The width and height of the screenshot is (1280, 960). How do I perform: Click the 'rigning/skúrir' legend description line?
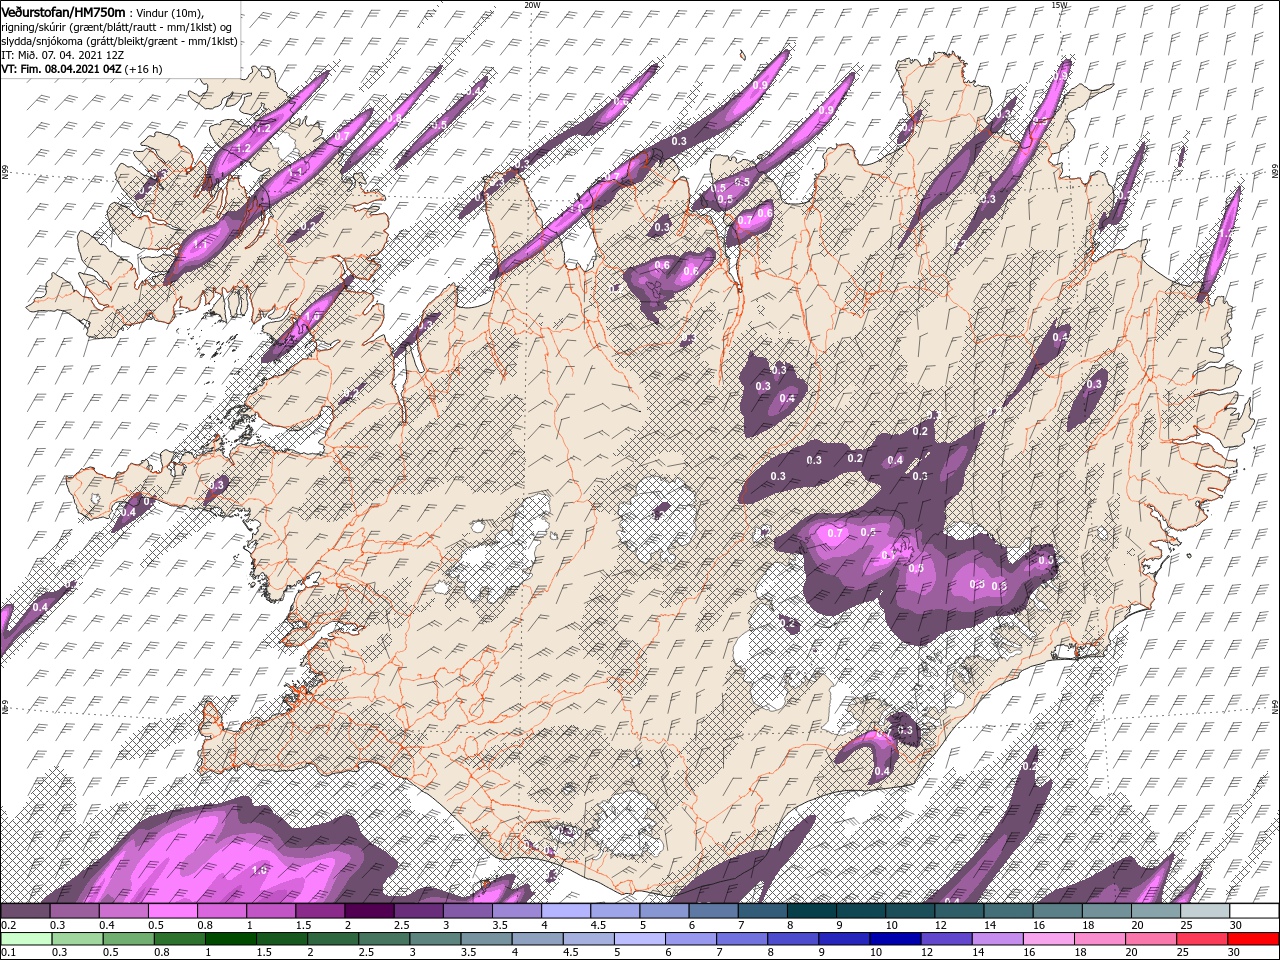pyautogui.click(x=117, y=26)
